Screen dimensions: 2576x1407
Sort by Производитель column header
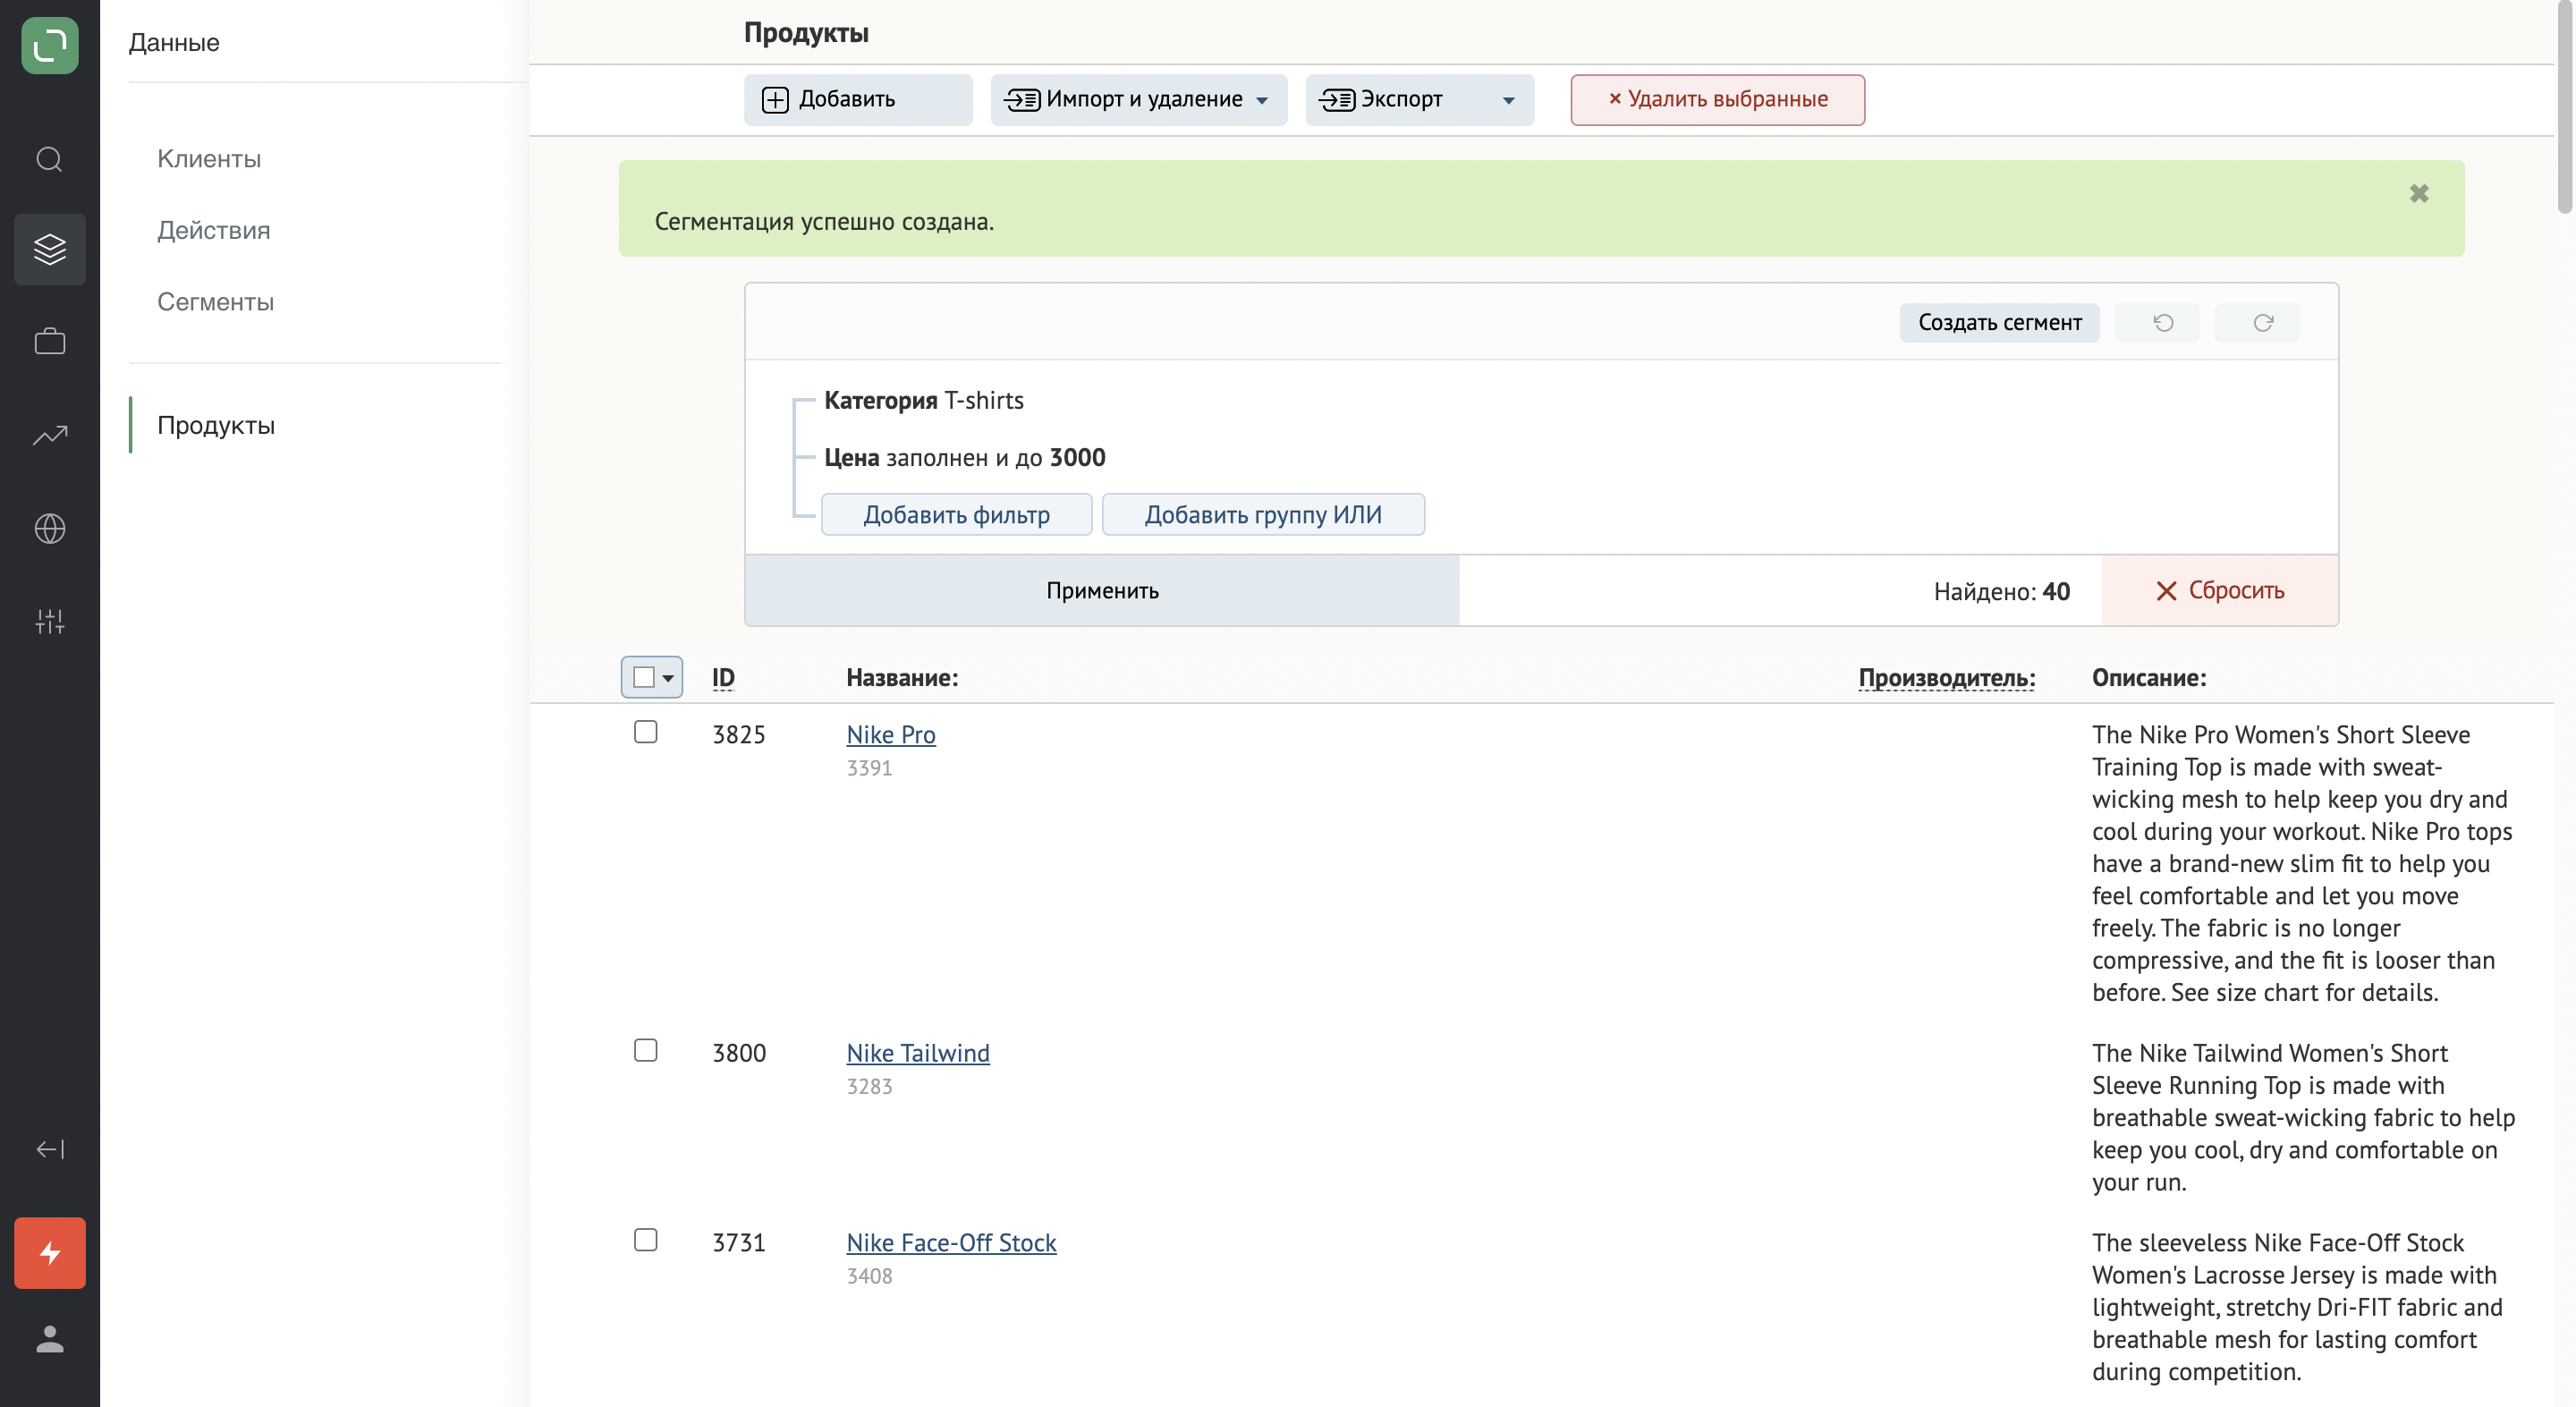point(1946,677)
